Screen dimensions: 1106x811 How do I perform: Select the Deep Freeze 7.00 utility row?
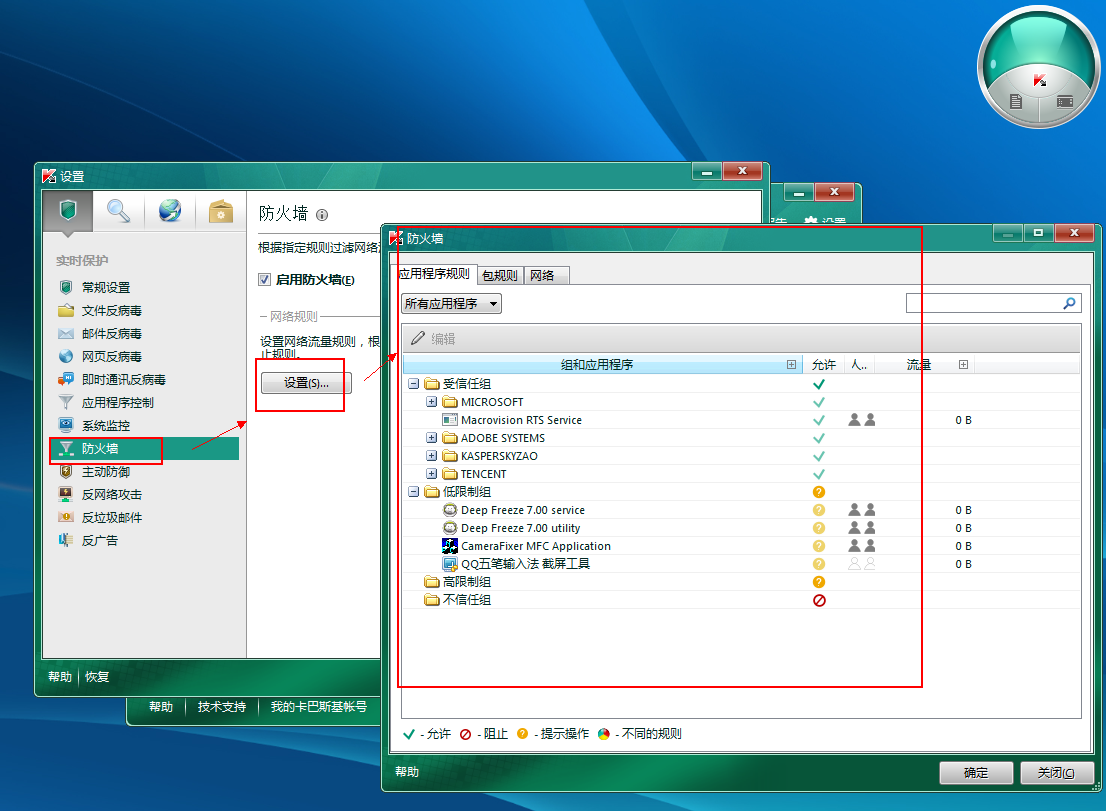(x=741, y=528)
